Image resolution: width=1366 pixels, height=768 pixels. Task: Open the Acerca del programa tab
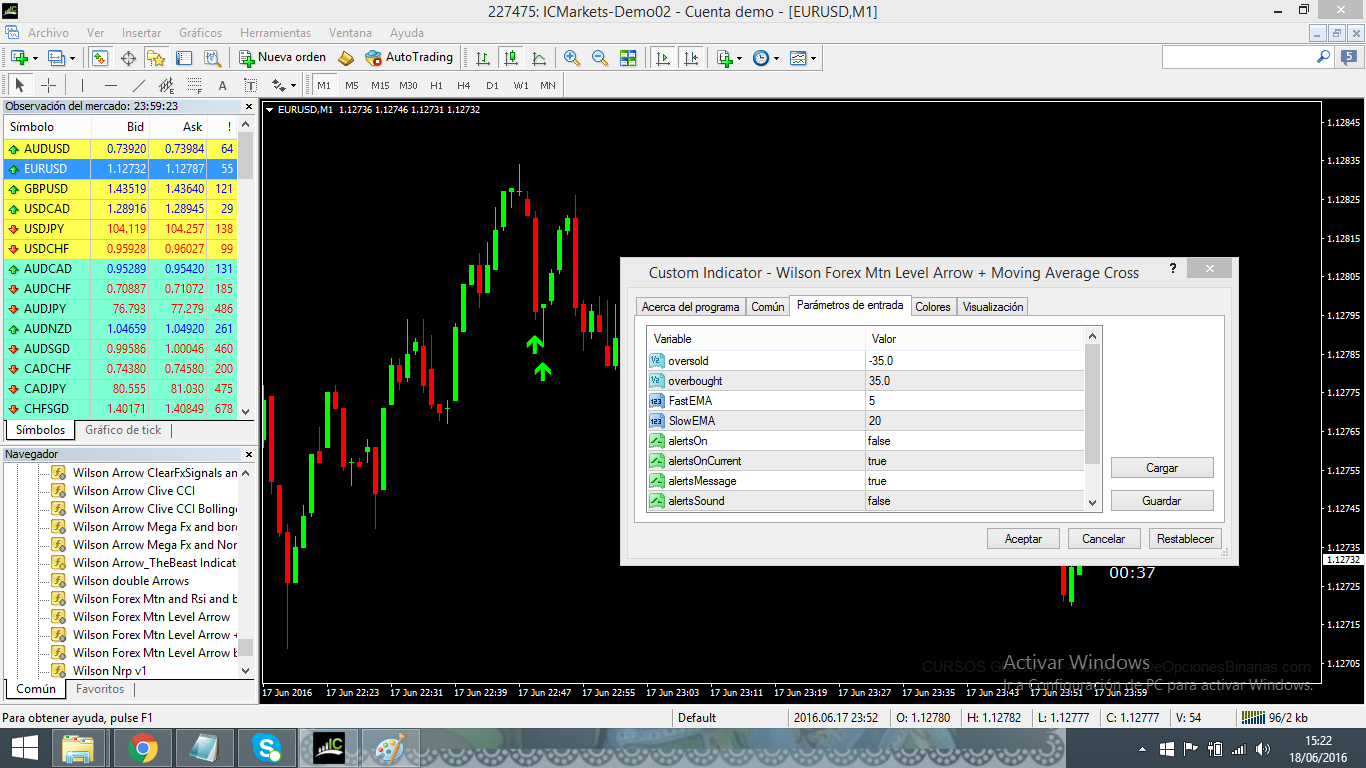(691, 307)
